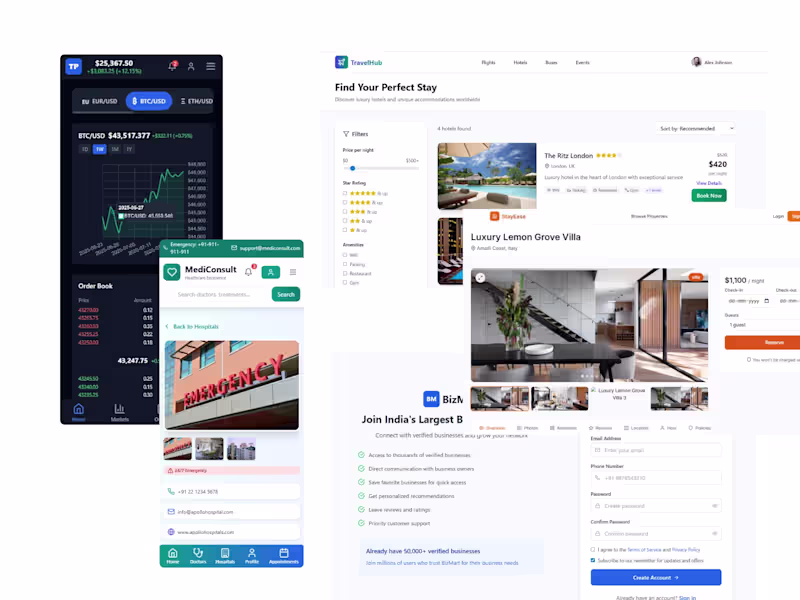Uncheck Subscribe to newsletter checkbox
The image size is (800, 600).
click(593, 560)
